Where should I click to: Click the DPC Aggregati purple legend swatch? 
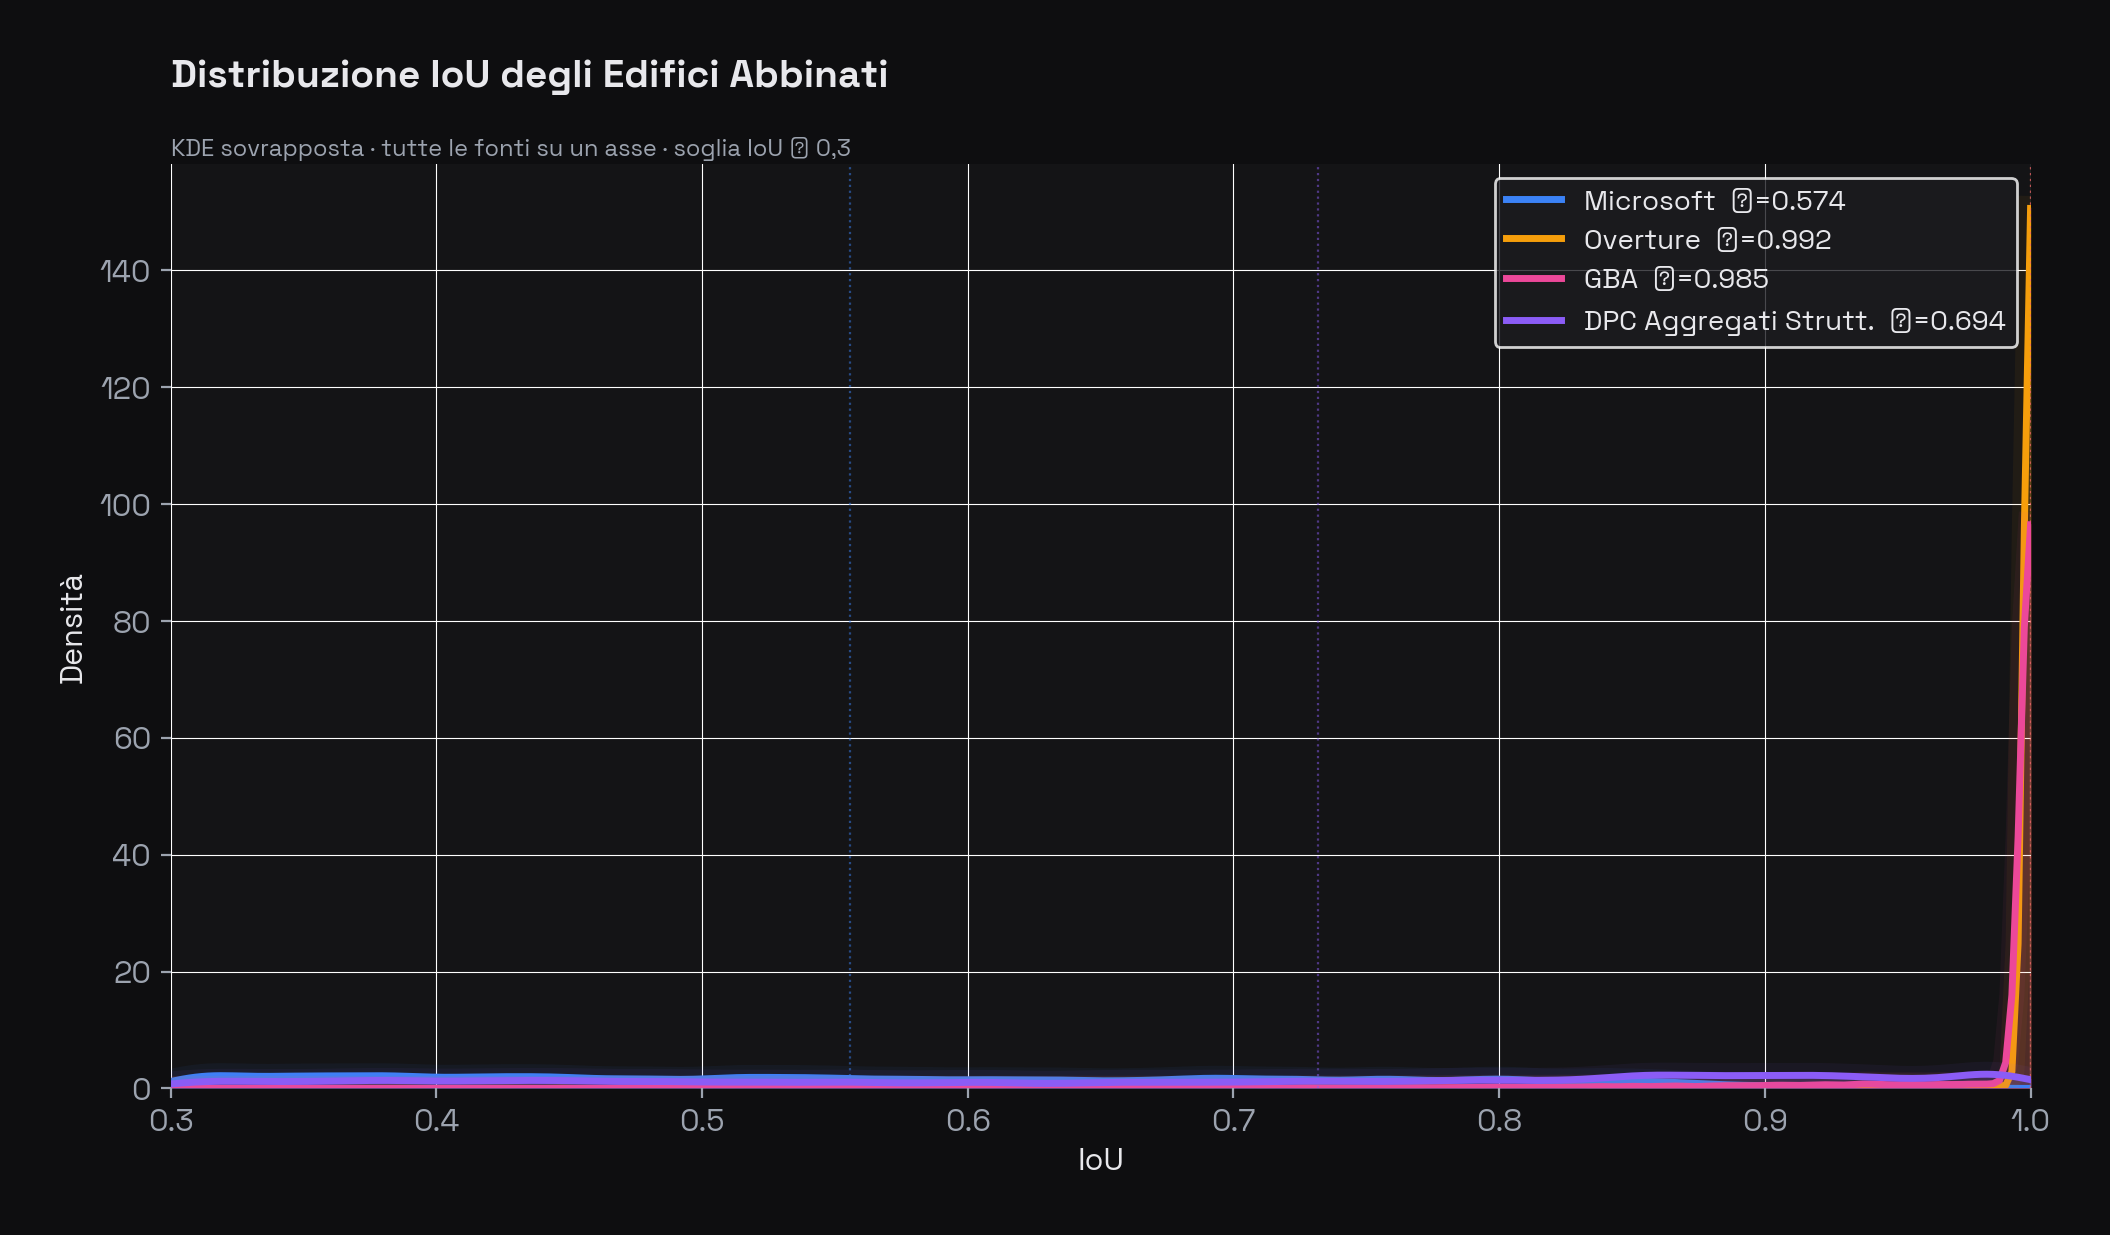pos(1533,321)
